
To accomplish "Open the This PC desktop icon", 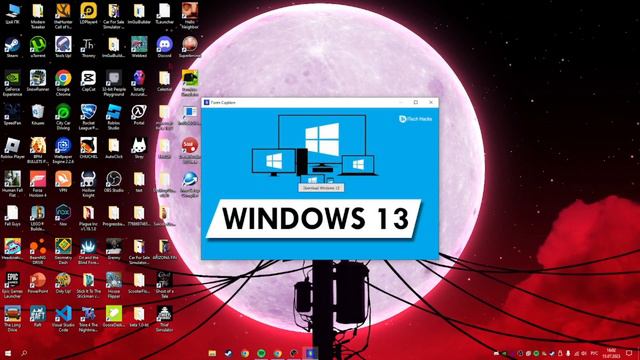I will pyautogui.click(x=12, y=14).
